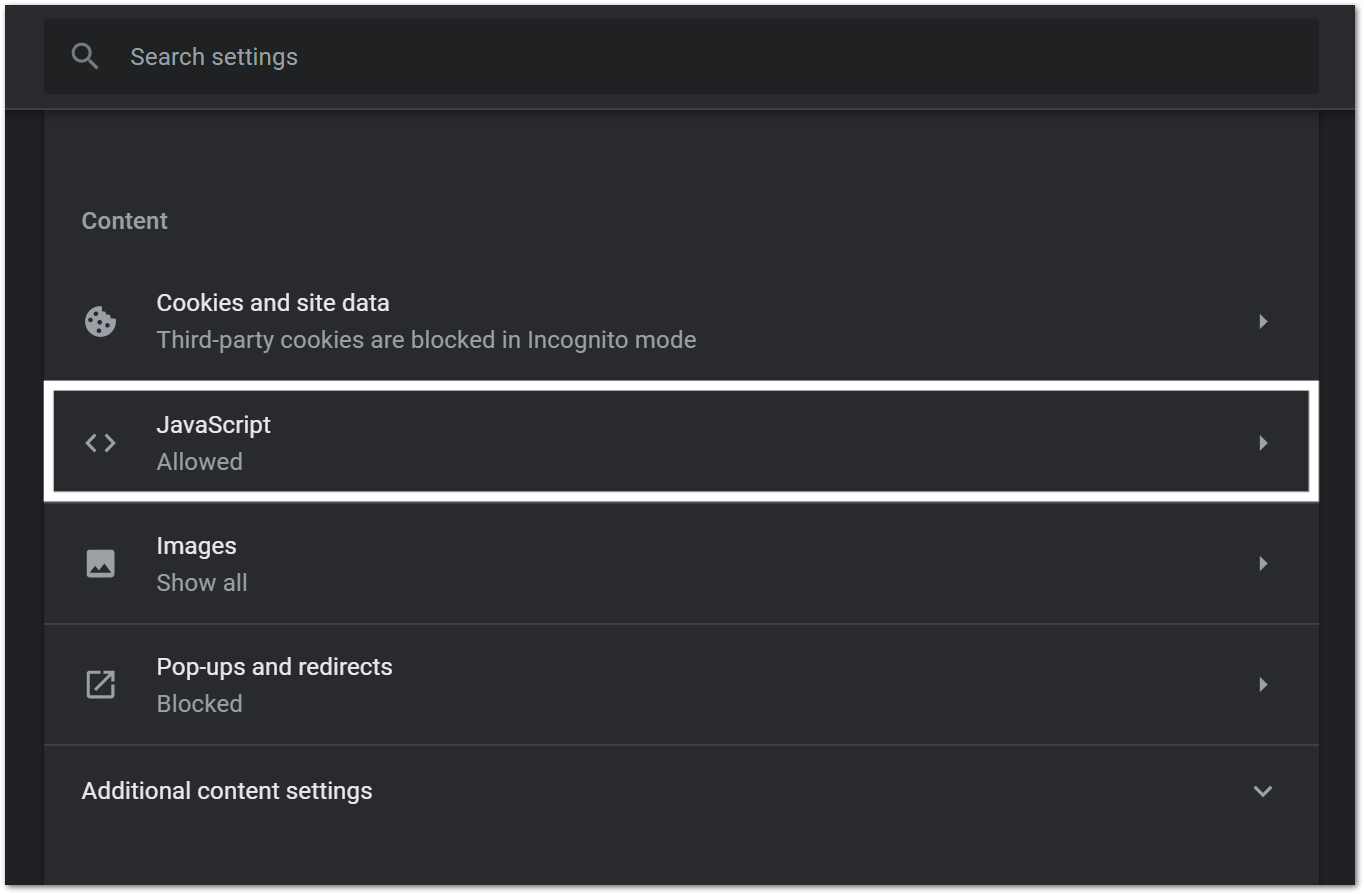Click the Cookies and site data cookie icon
Image resolution: width=1364 pixels, height=894 pixels.
tap(100, 322)
